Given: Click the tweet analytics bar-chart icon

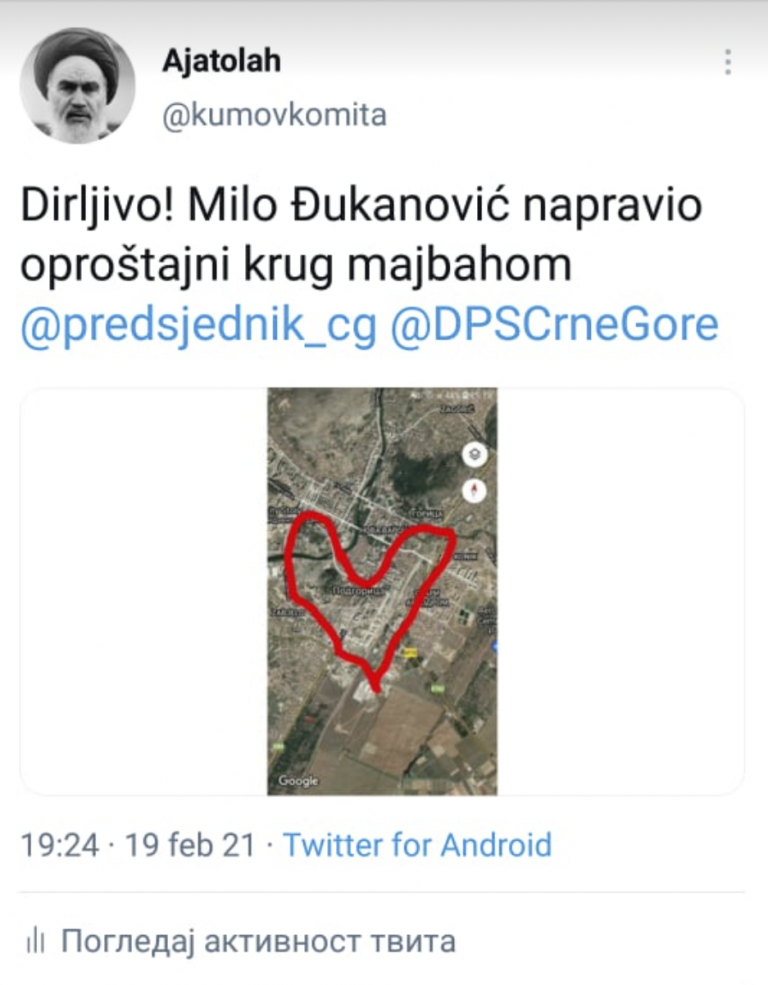Looking at the screenshot, I should click(x=36, y=941).
